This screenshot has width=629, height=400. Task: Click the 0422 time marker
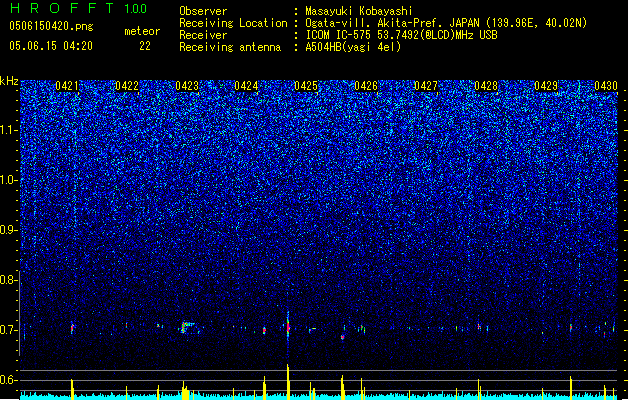pyautogui.click(x=127, y=86)
